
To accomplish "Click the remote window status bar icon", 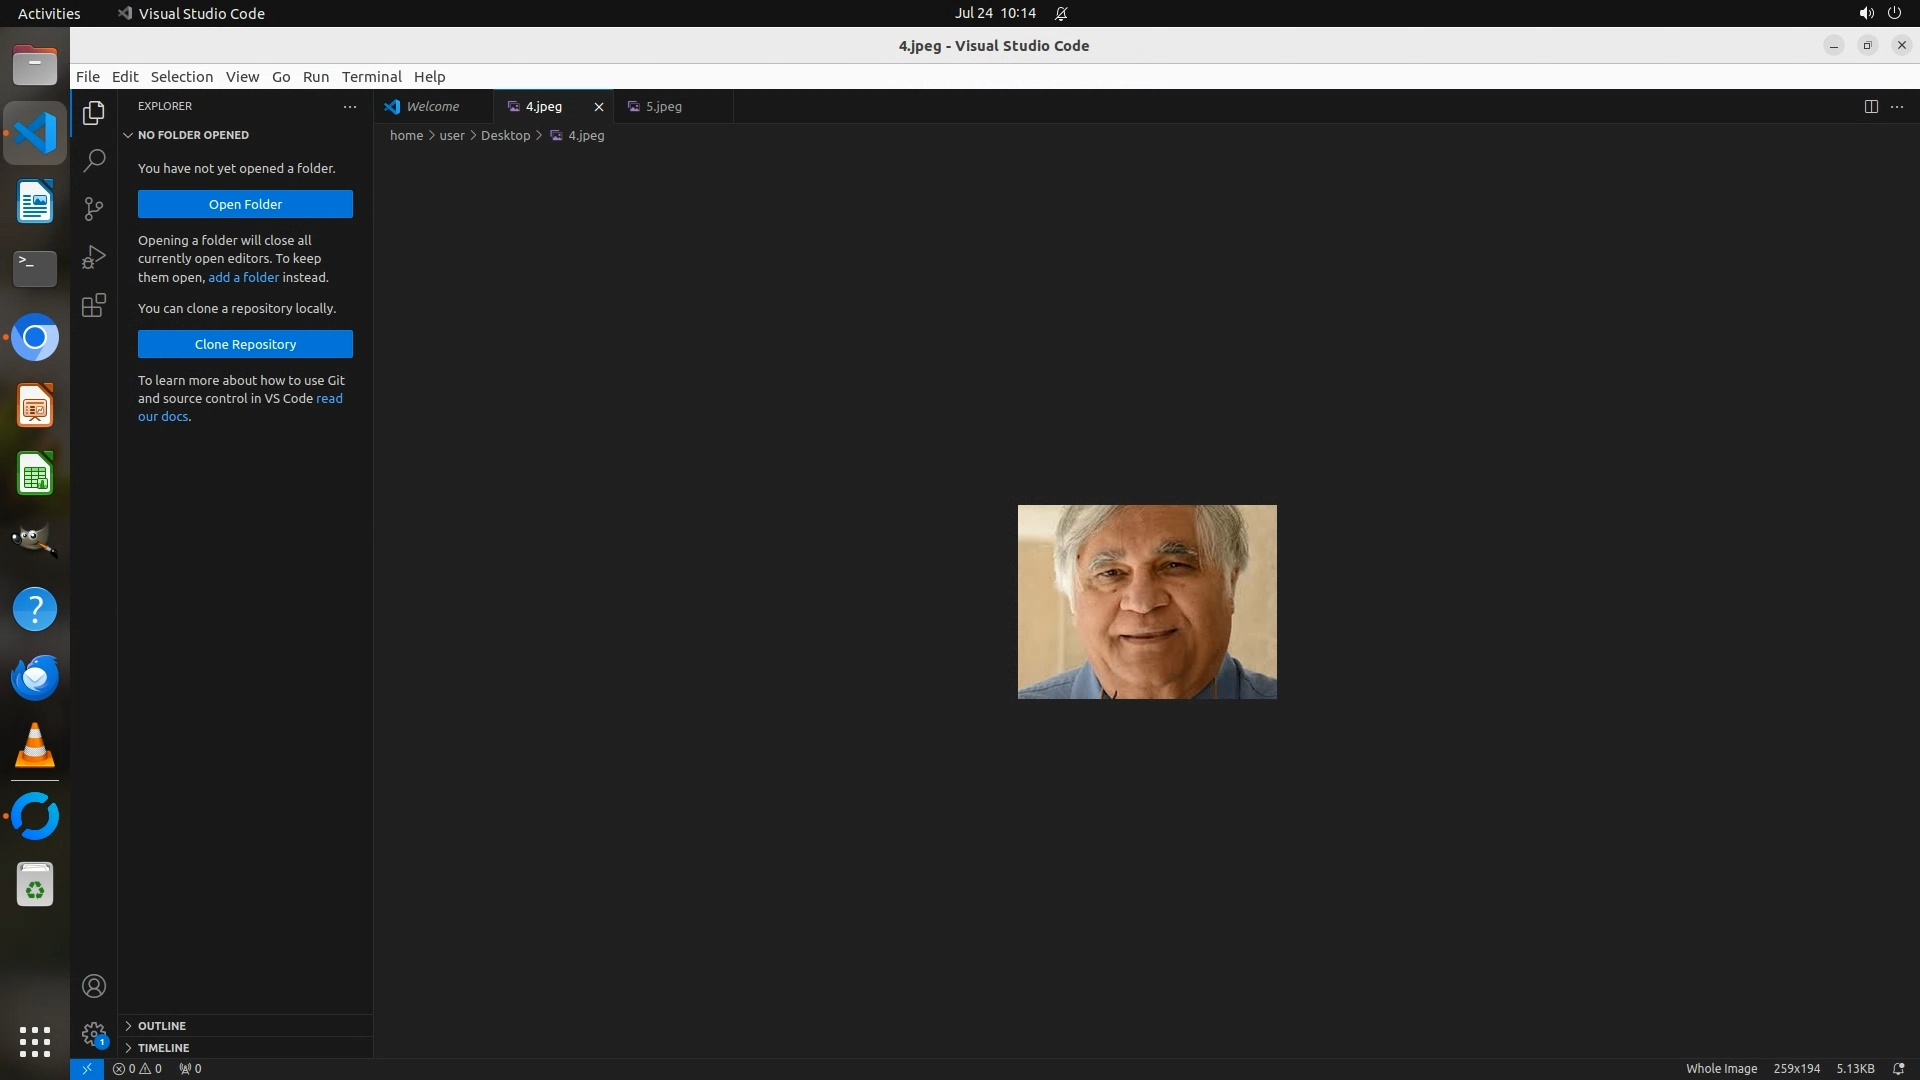I will (87, 1068).
